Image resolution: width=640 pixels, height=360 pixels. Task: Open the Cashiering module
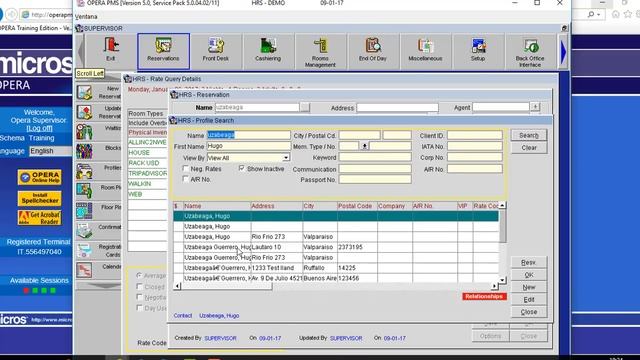point(268,51)
